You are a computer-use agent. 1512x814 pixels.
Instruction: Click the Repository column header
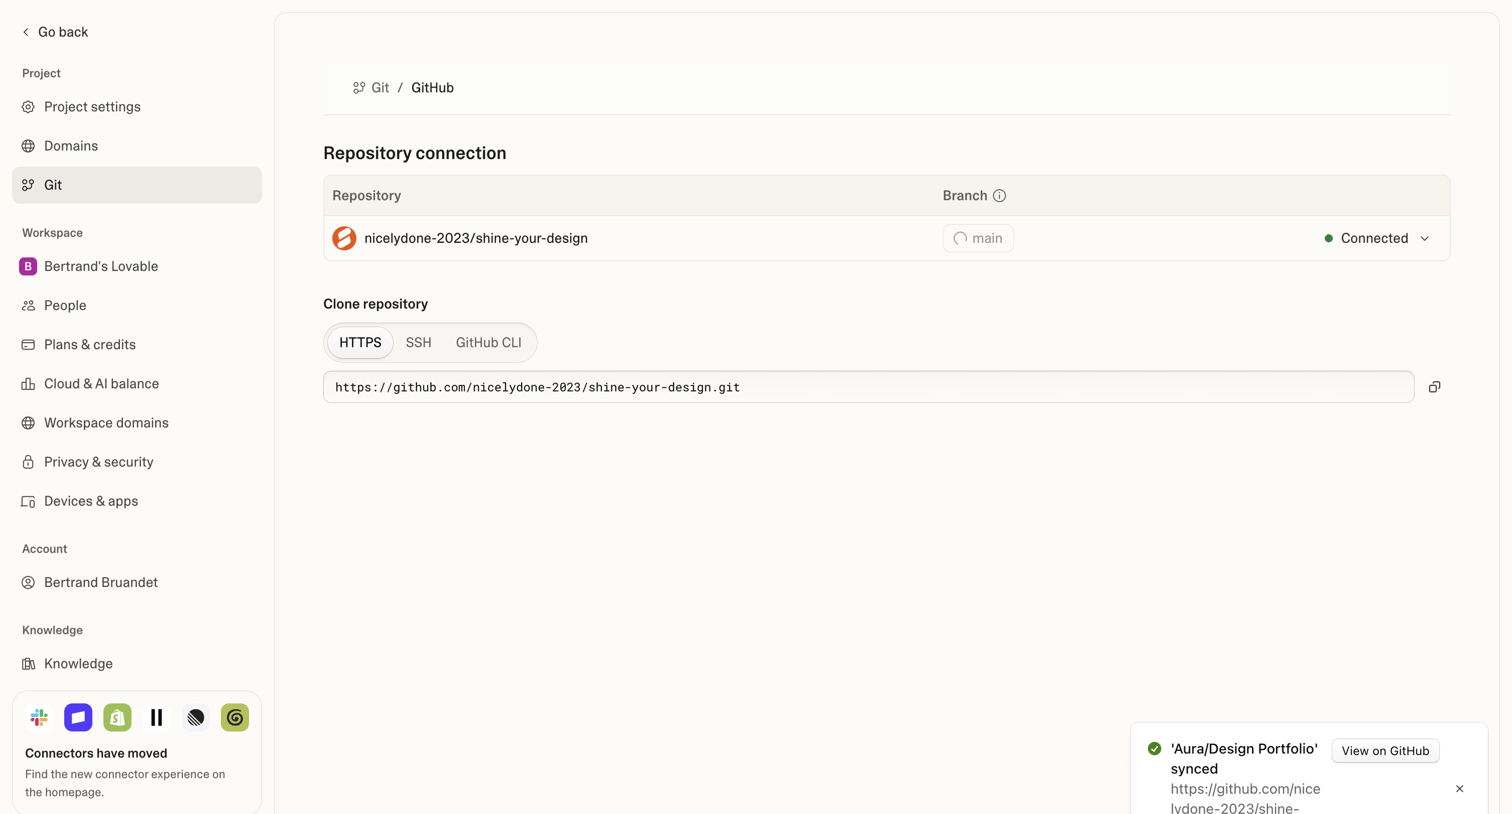tap(367, 196)
